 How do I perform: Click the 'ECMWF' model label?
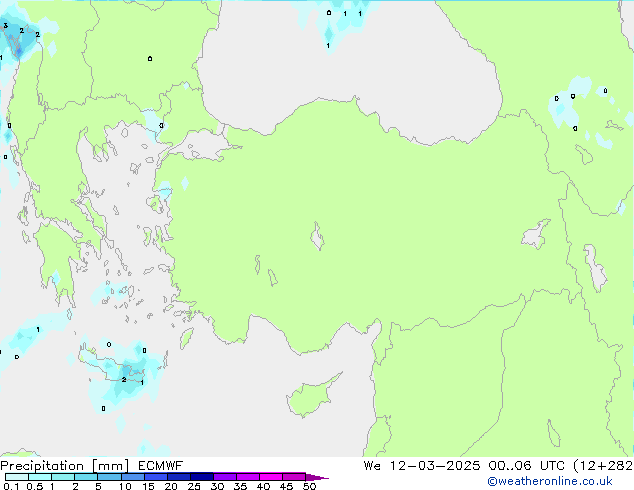[161, 466]
